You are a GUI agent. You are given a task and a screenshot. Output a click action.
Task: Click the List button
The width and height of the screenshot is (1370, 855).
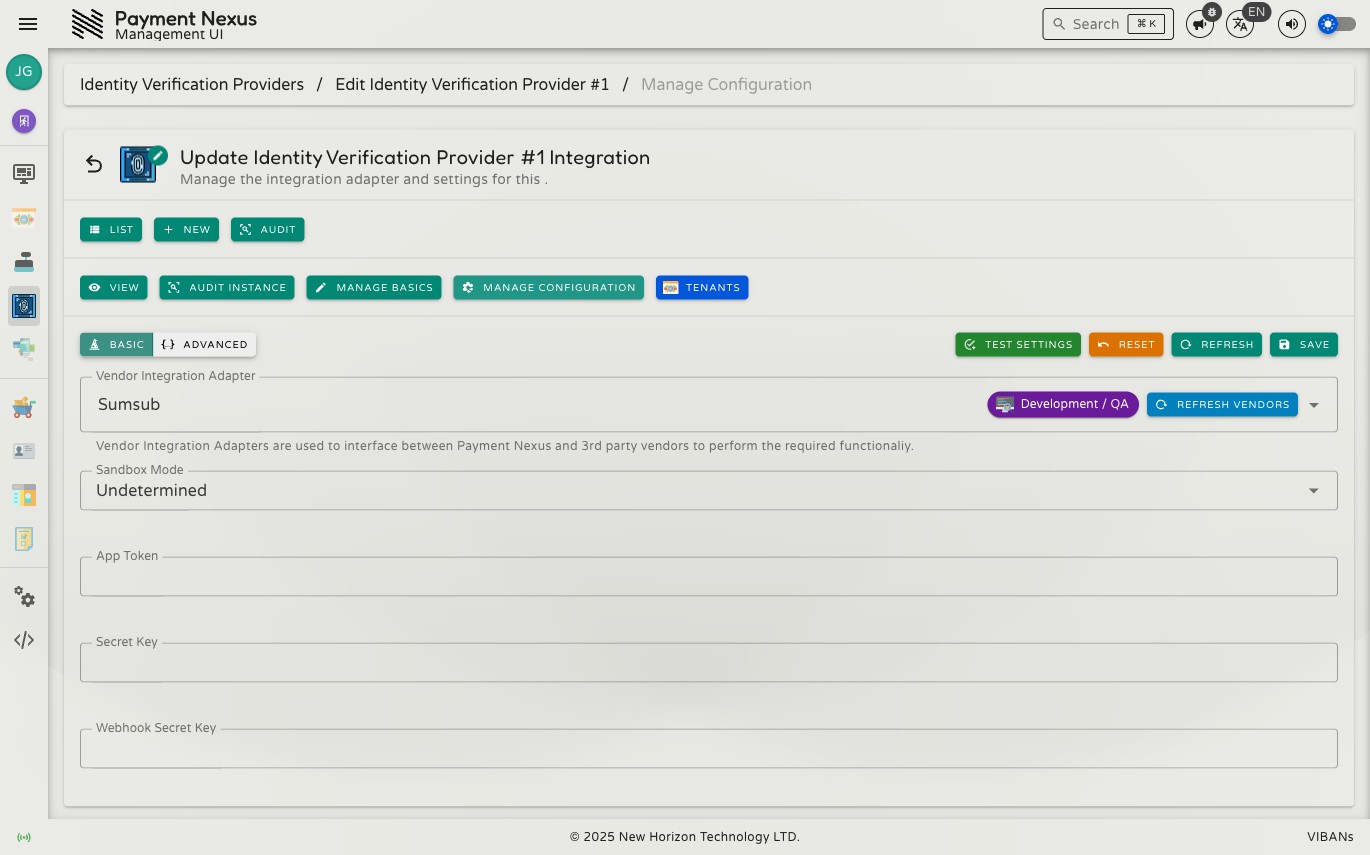111,229
